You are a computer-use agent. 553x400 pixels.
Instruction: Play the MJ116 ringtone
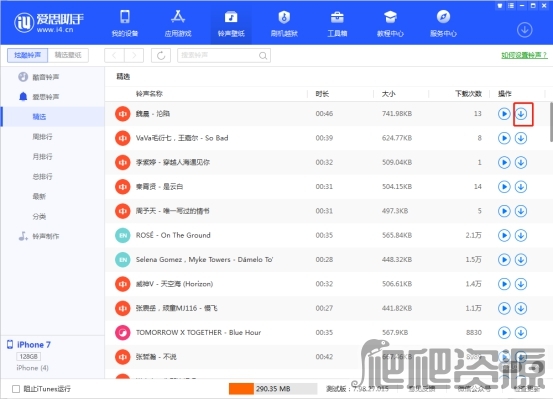504,308
